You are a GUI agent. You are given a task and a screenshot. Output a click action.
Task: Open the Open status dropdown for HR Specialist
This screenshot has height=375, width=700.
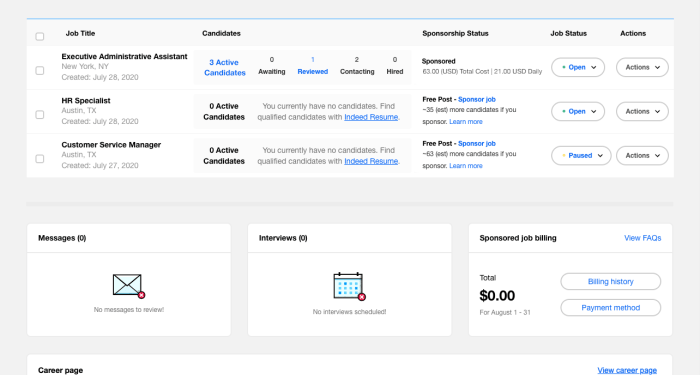point(578,112)
